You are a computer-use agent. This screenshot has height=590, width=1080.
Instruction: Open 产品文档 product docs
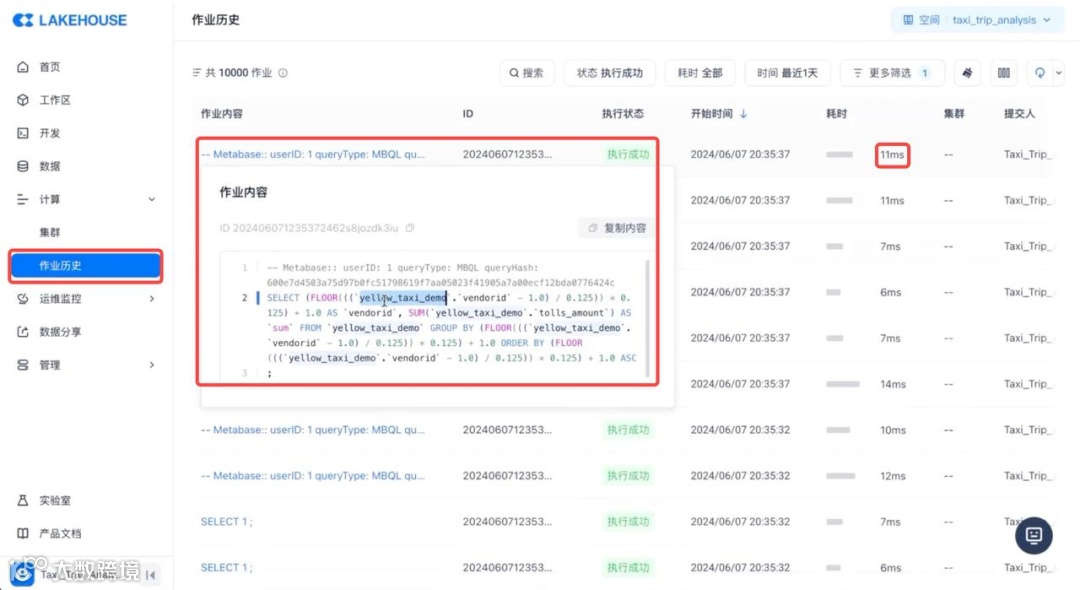(x=61, y=534)
